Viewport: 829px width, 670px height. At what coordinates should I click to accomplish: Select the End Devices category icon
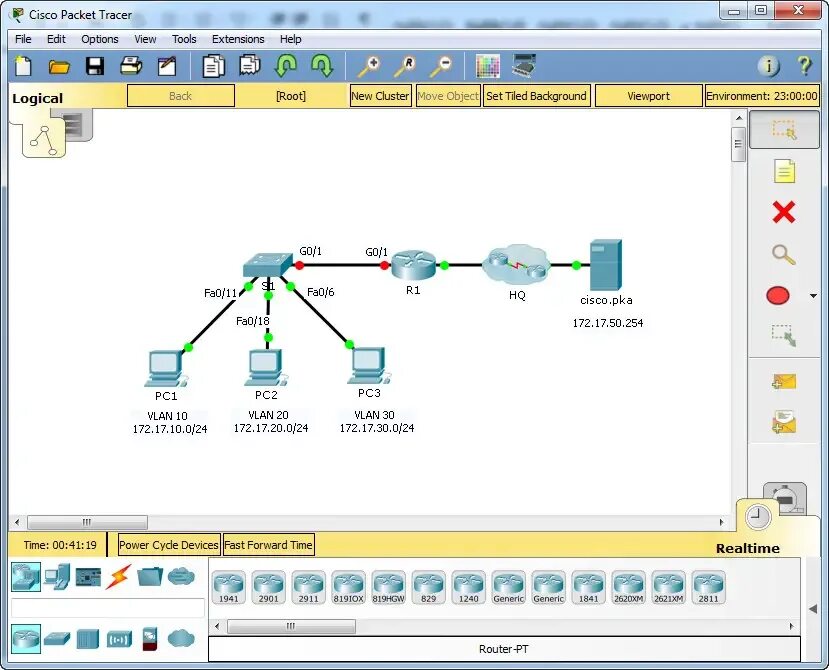(57, 576)
